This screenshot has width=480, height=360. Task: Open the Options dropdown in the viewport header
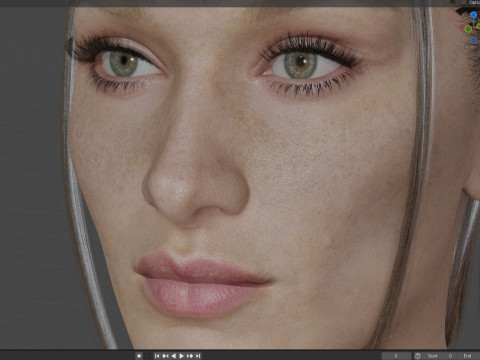474,3
